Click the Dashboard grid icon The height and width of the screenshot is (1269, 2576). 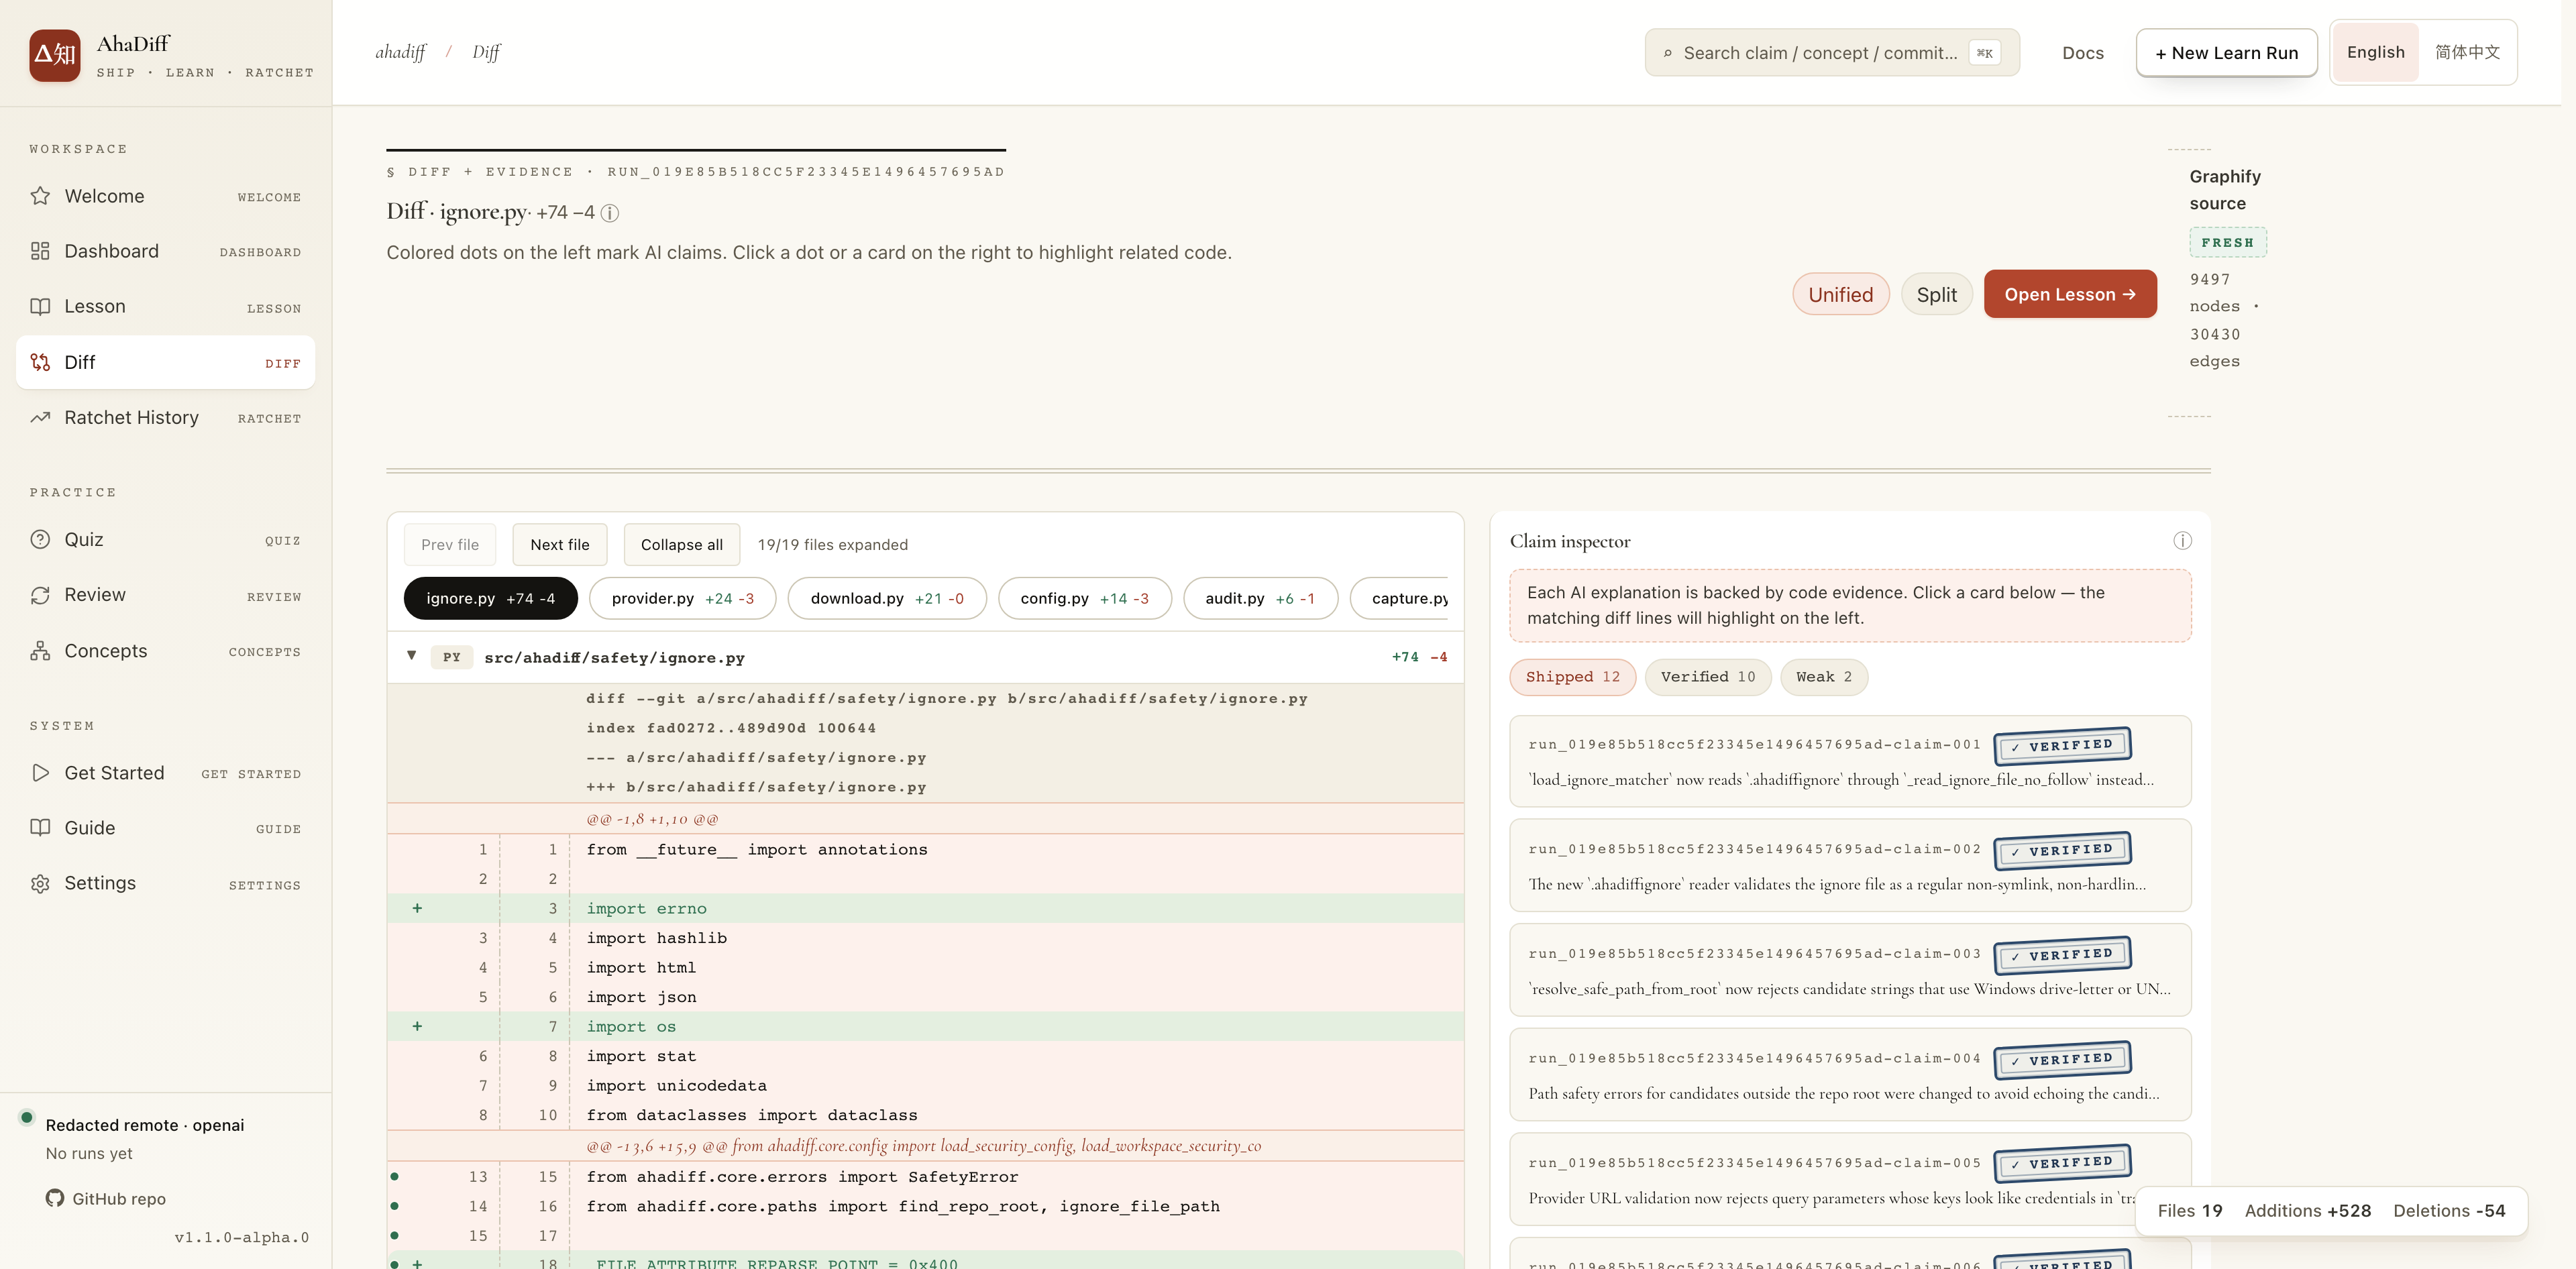click(x=40, y=251)
